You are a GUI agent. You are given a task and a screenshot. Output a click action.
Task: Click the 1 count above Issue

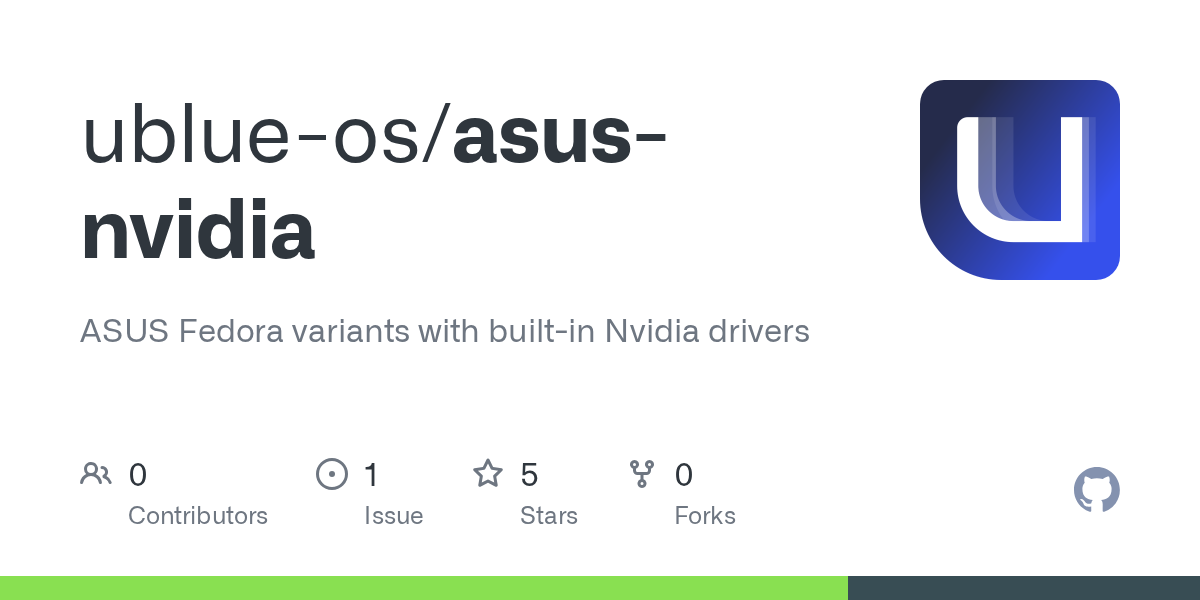point(372,475)
